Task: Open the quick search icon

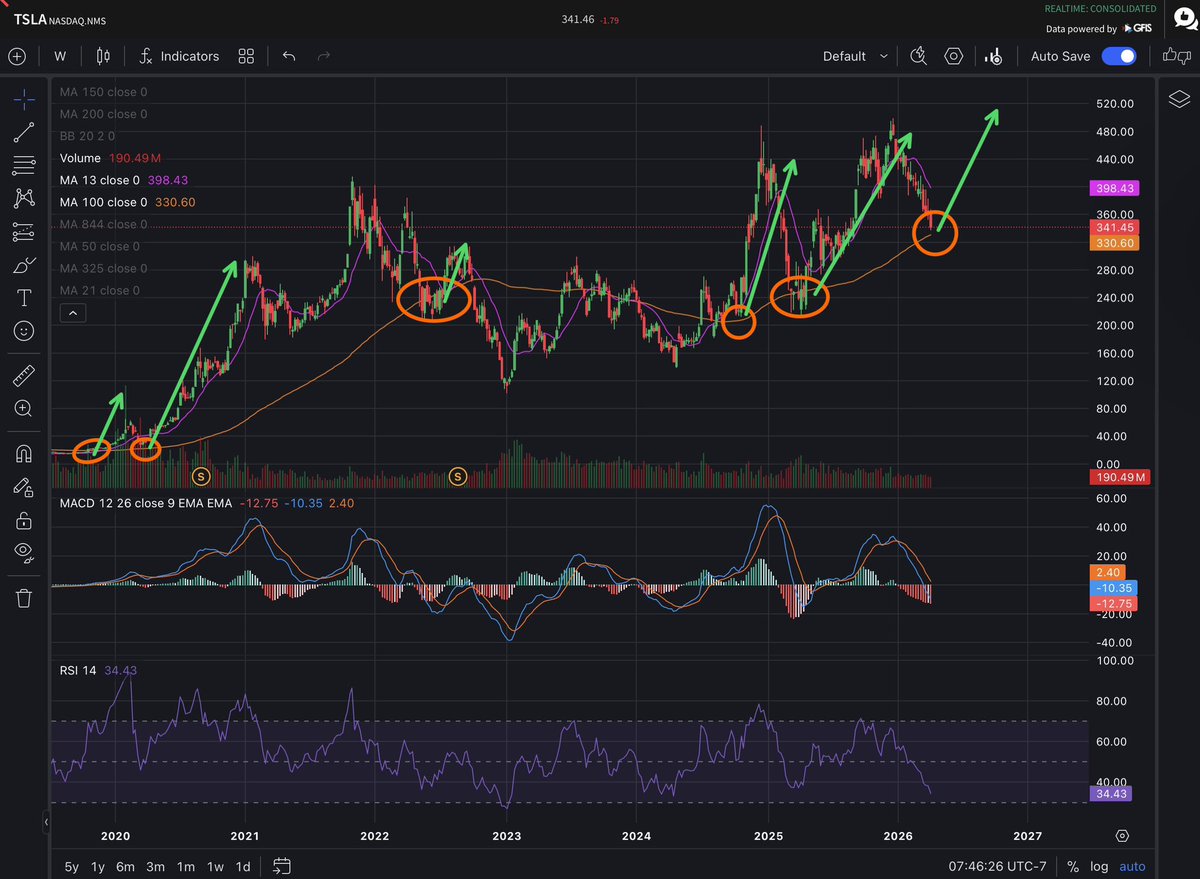Action: click(x=919, y=56)
